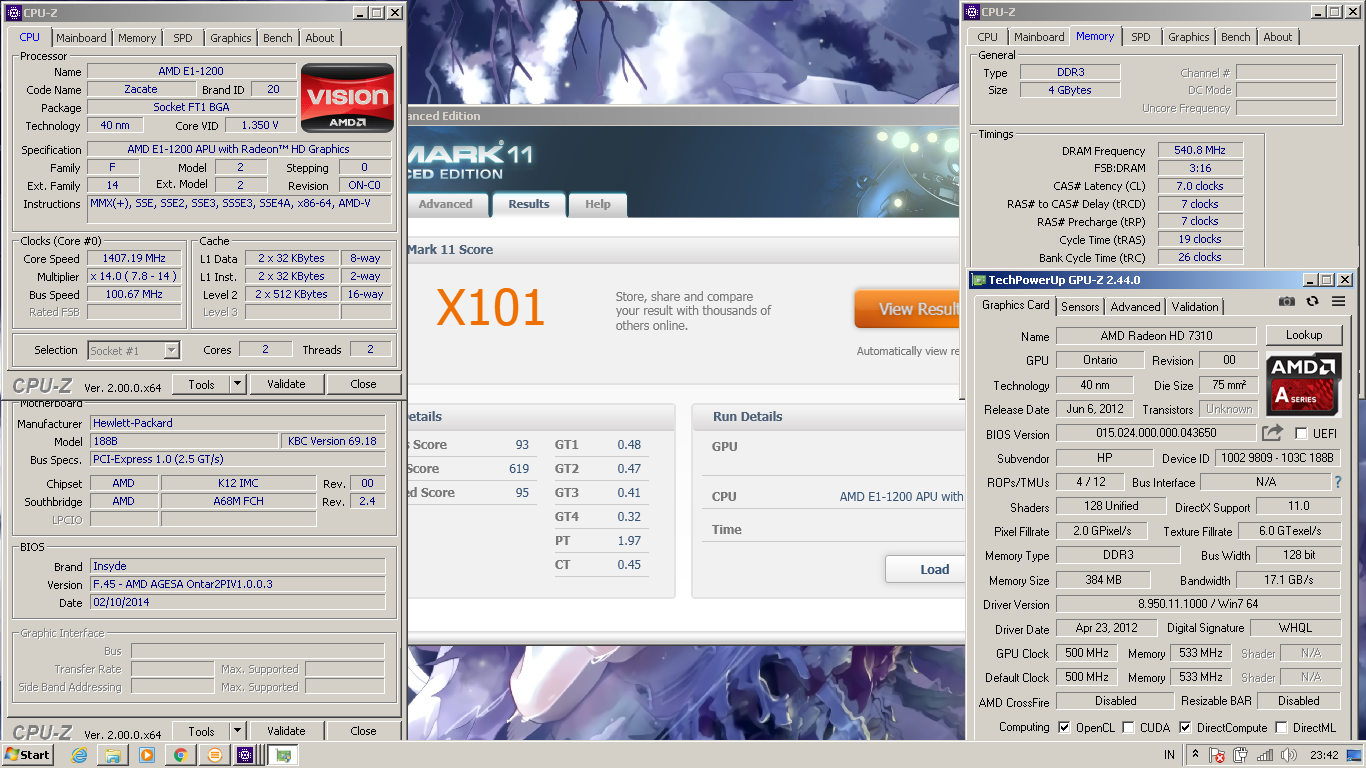The height and width of the screenshot is (768, 1366).
Task: Click the BIOS Version 015.024.000.000.043650 field
Action: coord(1155,433)
